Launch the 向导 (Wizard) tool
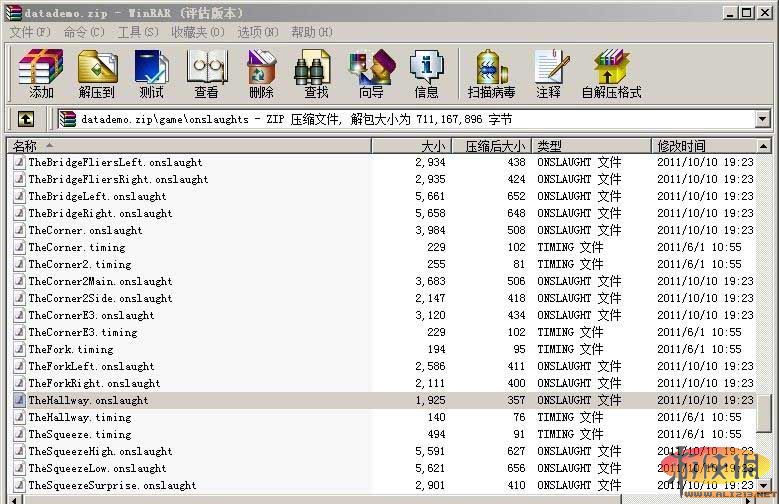This screenshot has height=504, width=779. (371, 72)
